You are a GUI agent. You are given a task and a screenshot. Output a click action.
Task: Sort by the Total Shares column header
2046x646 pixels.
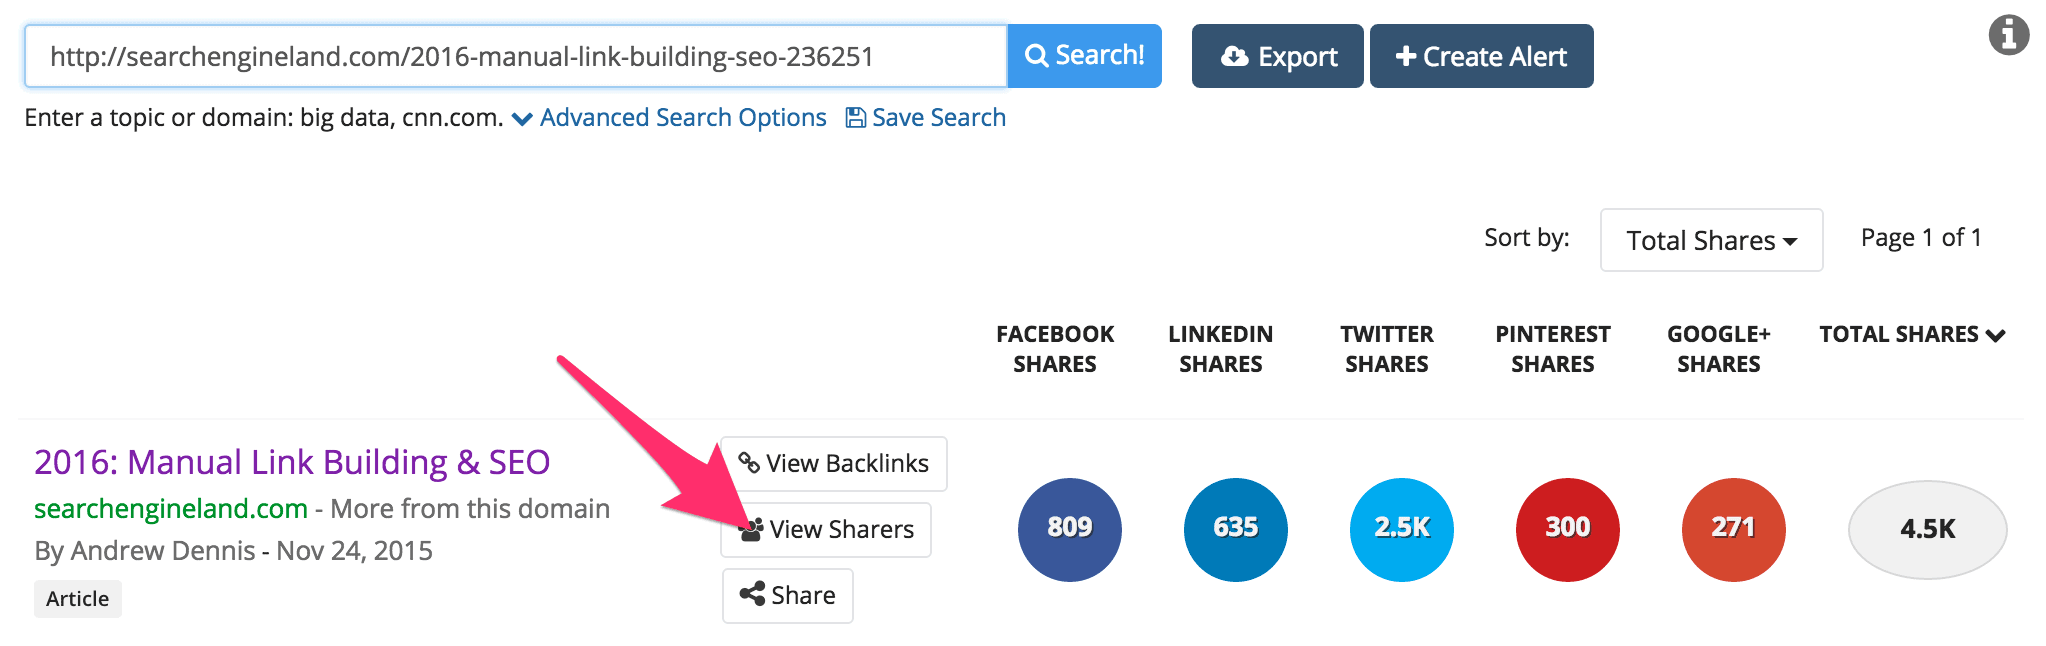coord(1912,334)
